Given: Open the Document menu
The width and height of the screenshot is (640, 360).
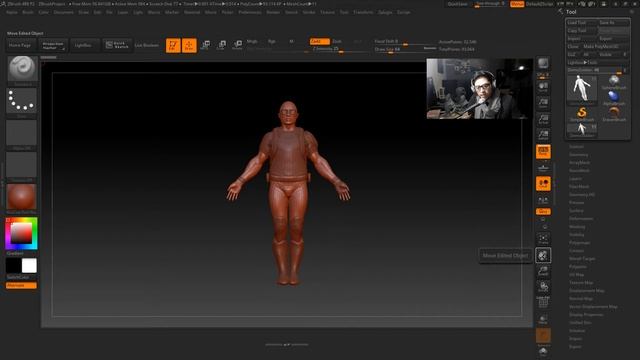Looking at the screenshot, I should [64, 12].
